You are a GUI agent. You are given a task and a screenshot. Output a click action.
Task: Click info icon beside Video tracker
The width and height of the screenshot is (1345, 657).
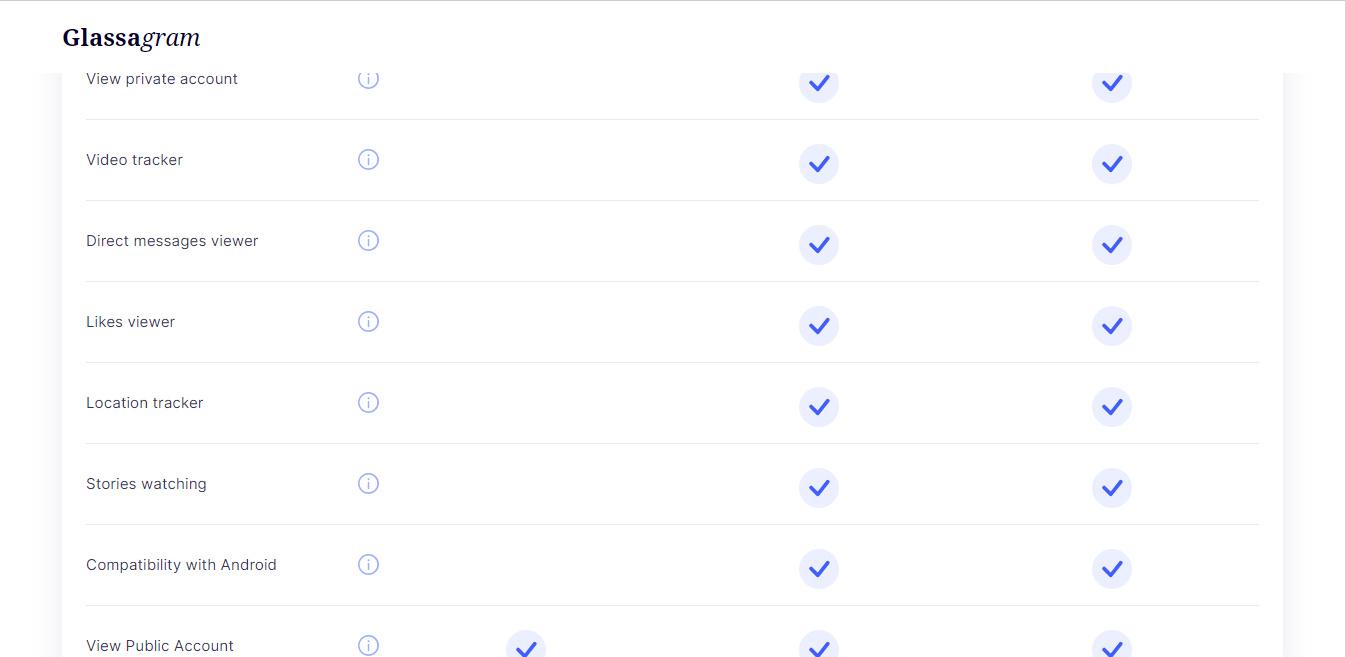pyautogui.click(x=368, y=160)
